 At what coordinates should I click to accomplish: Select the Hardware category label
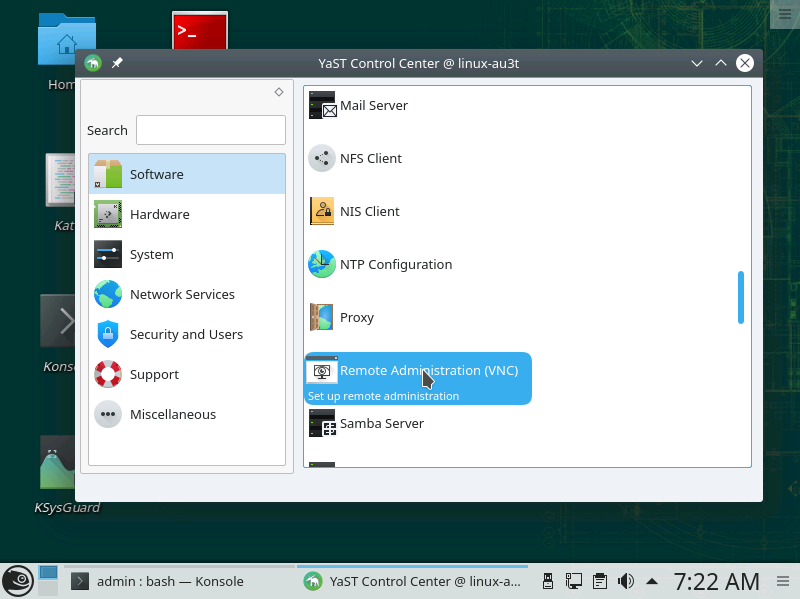pyautogui.click(x=160, y=214)
